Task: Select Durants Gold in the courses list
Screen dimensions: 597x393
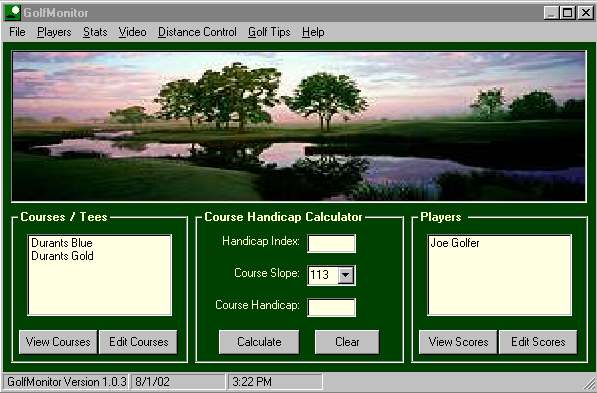Action: (62, 256)
